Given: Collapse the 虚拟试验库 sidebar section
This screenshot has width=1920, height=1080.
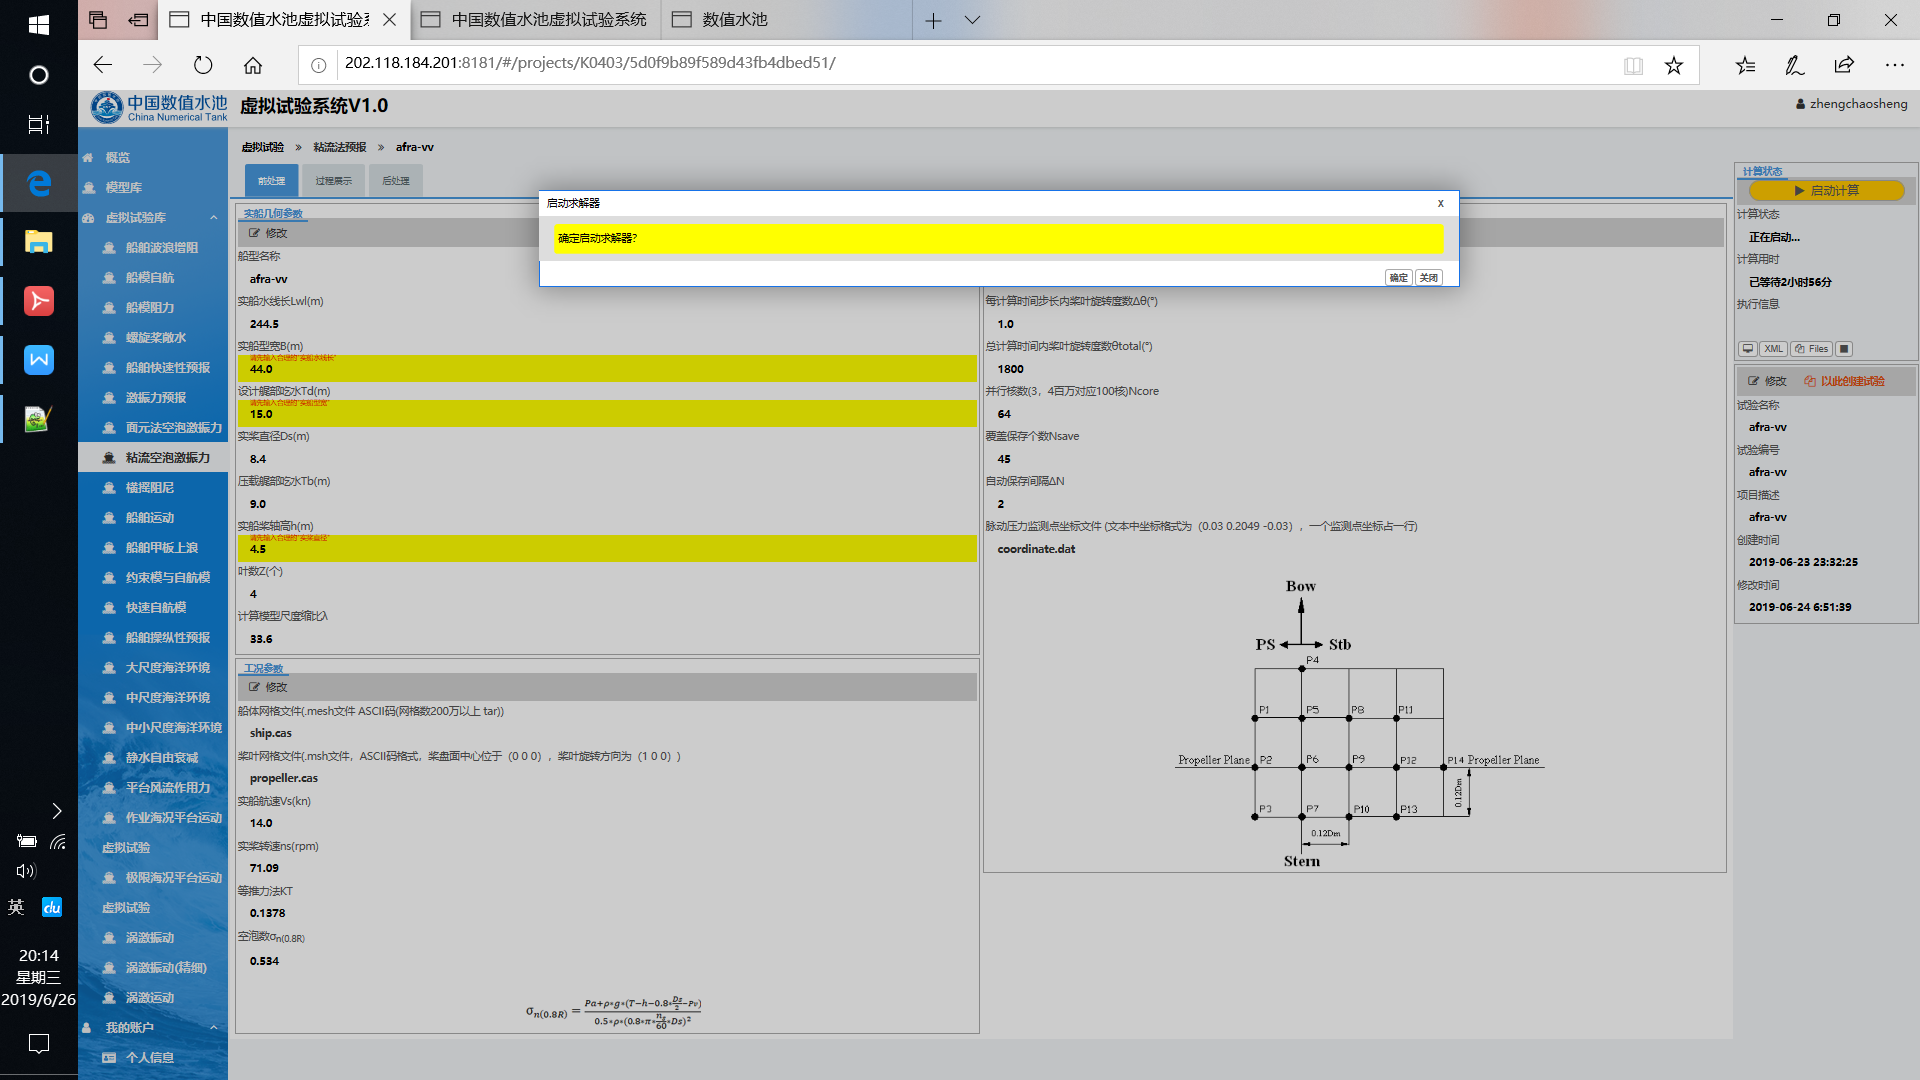Looking at the screenshot, I should pyautogui.click(x=213, y=218).
